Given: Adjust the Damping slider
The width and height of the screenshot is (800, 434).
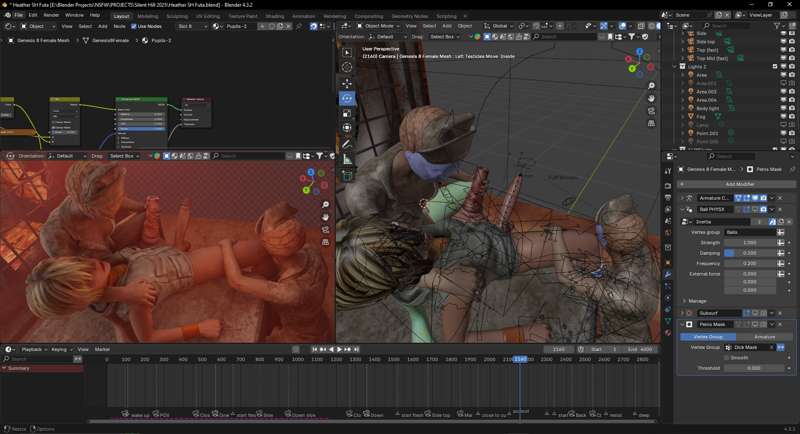Looking at the screenshot, I should tap(749, 253).
